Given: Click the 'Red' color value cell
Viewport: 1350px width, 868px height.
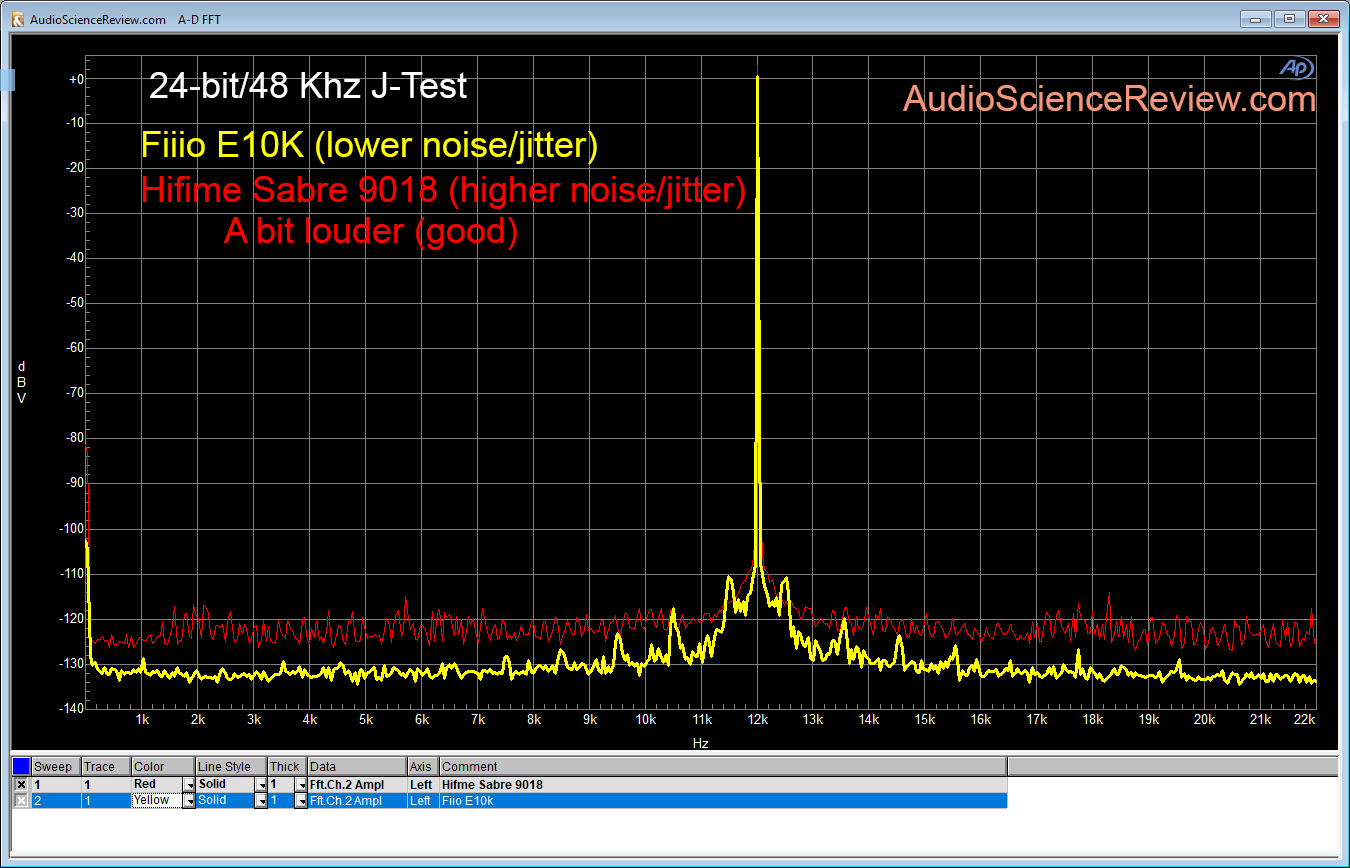Looking at the screenshot, I should [157, 785].
